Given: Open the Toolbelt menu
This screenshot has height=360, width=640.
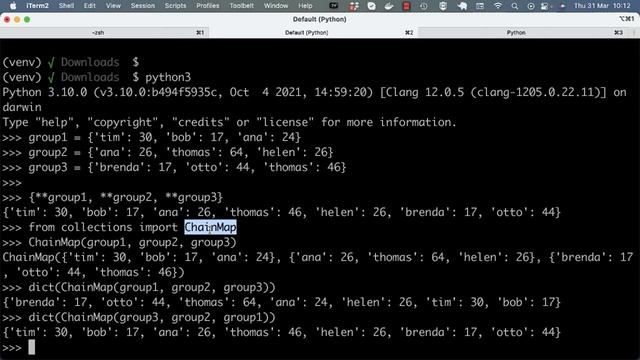Looking at the screenshot, I should tap(242, 6).
